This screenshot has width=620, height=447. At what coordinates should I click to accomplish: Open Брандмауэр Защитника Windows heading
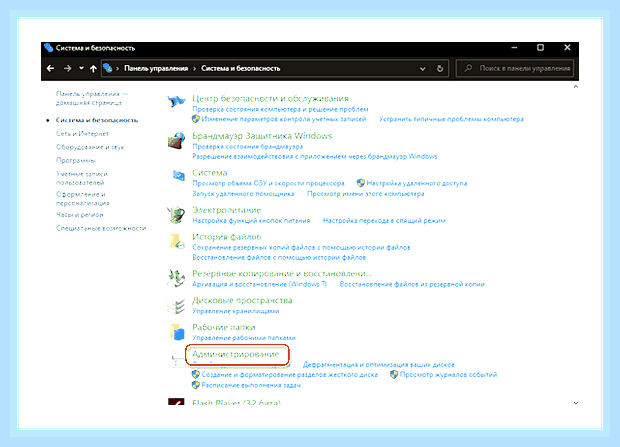262,136
